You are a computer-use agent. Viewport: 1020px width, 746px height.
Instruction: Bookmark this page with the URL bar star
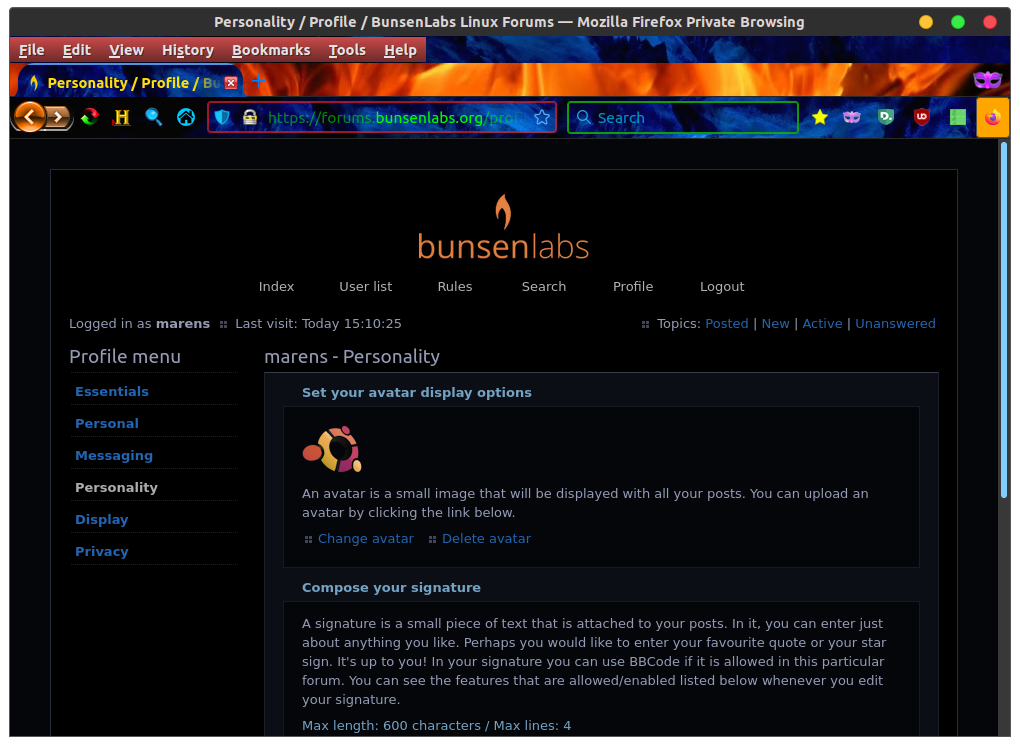542,118
